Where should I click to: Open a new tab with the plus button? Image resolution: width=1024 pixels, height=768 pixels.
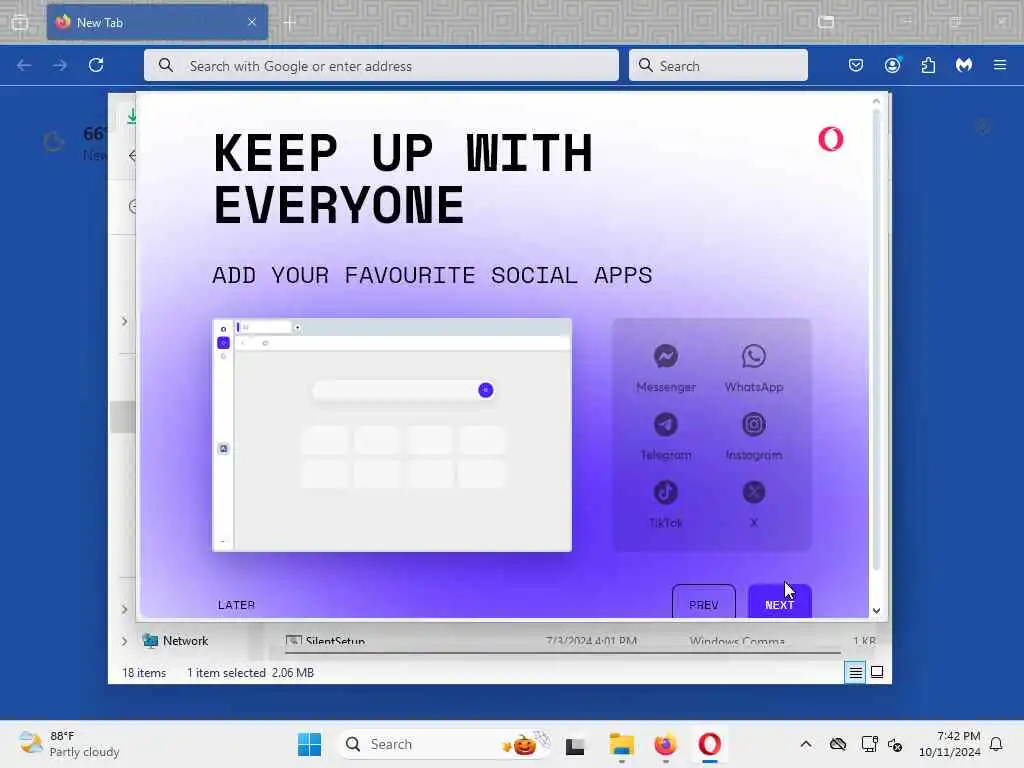pos(290,23)
